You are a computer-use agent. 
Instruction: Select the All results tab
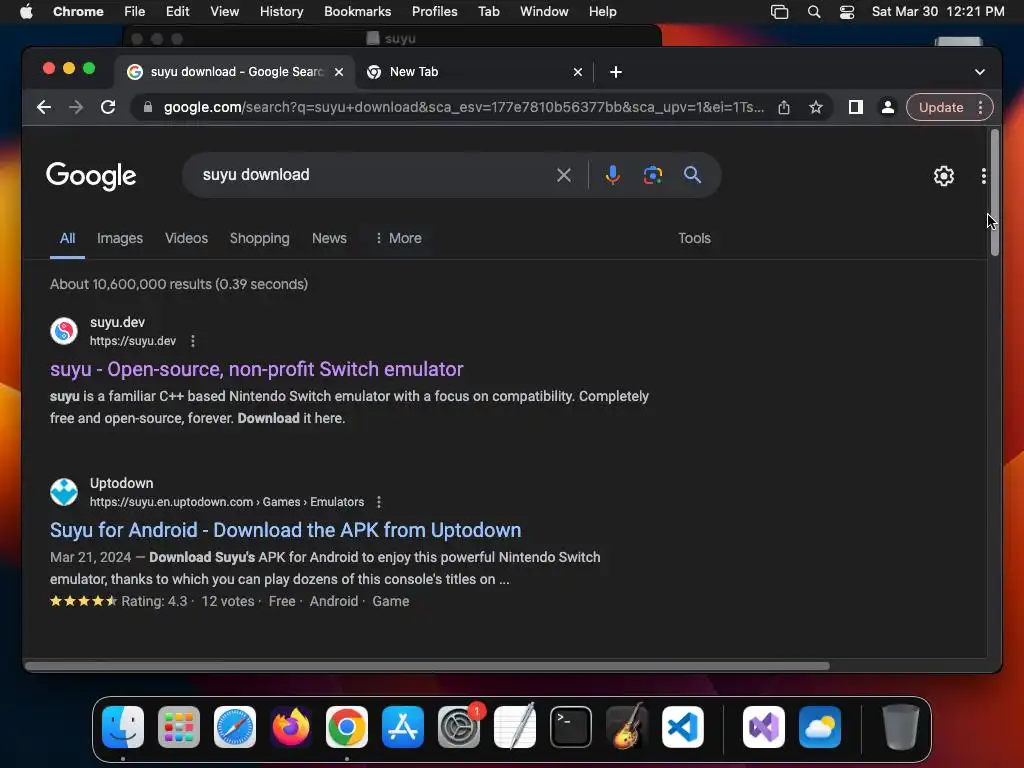[67, 238]
